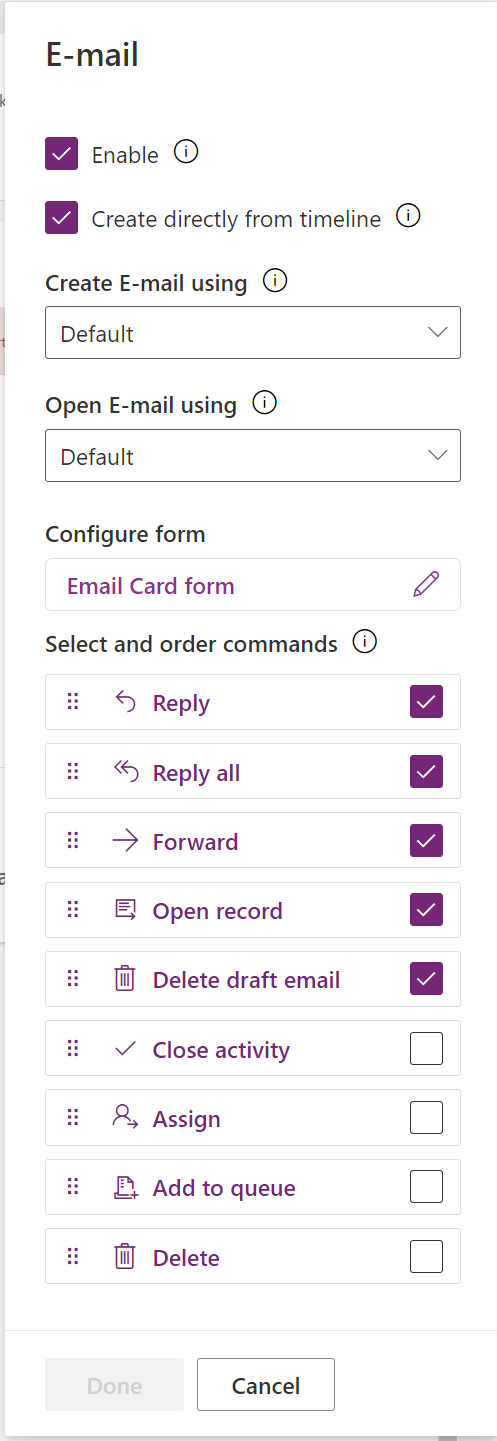Click the Done button
This screenshot has width=497, height=1441.
[x=114, y=1384]
